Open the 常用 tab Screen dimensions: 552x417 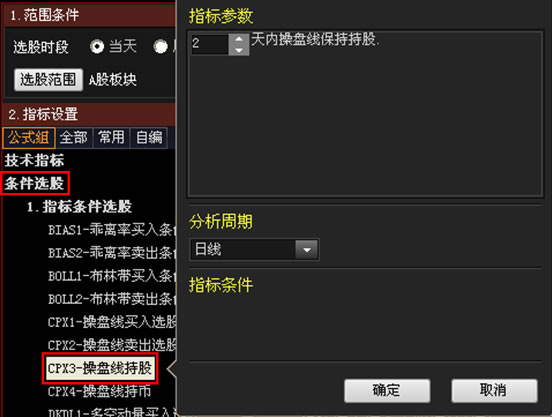[111, 138]
